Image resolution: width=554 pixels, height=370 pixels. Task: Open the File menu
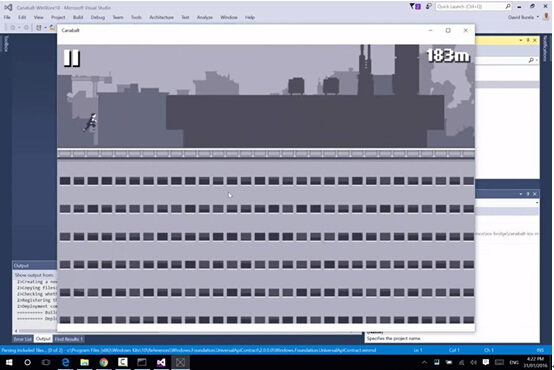[7, 17]
